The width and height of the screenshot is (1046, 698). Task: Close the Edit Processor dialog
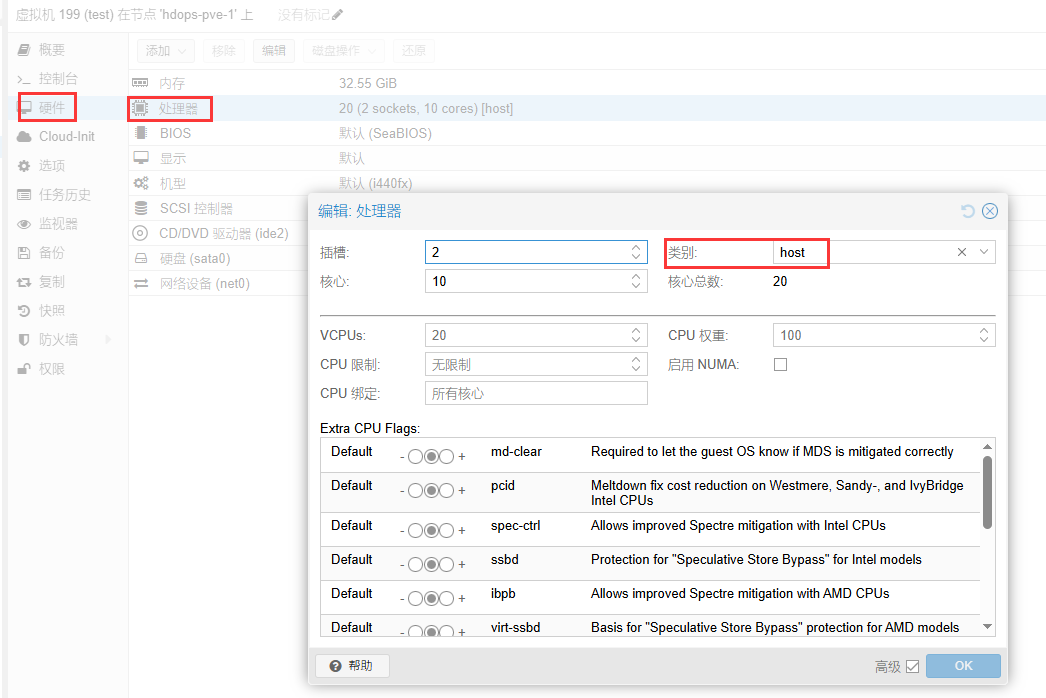click(990, 211)
